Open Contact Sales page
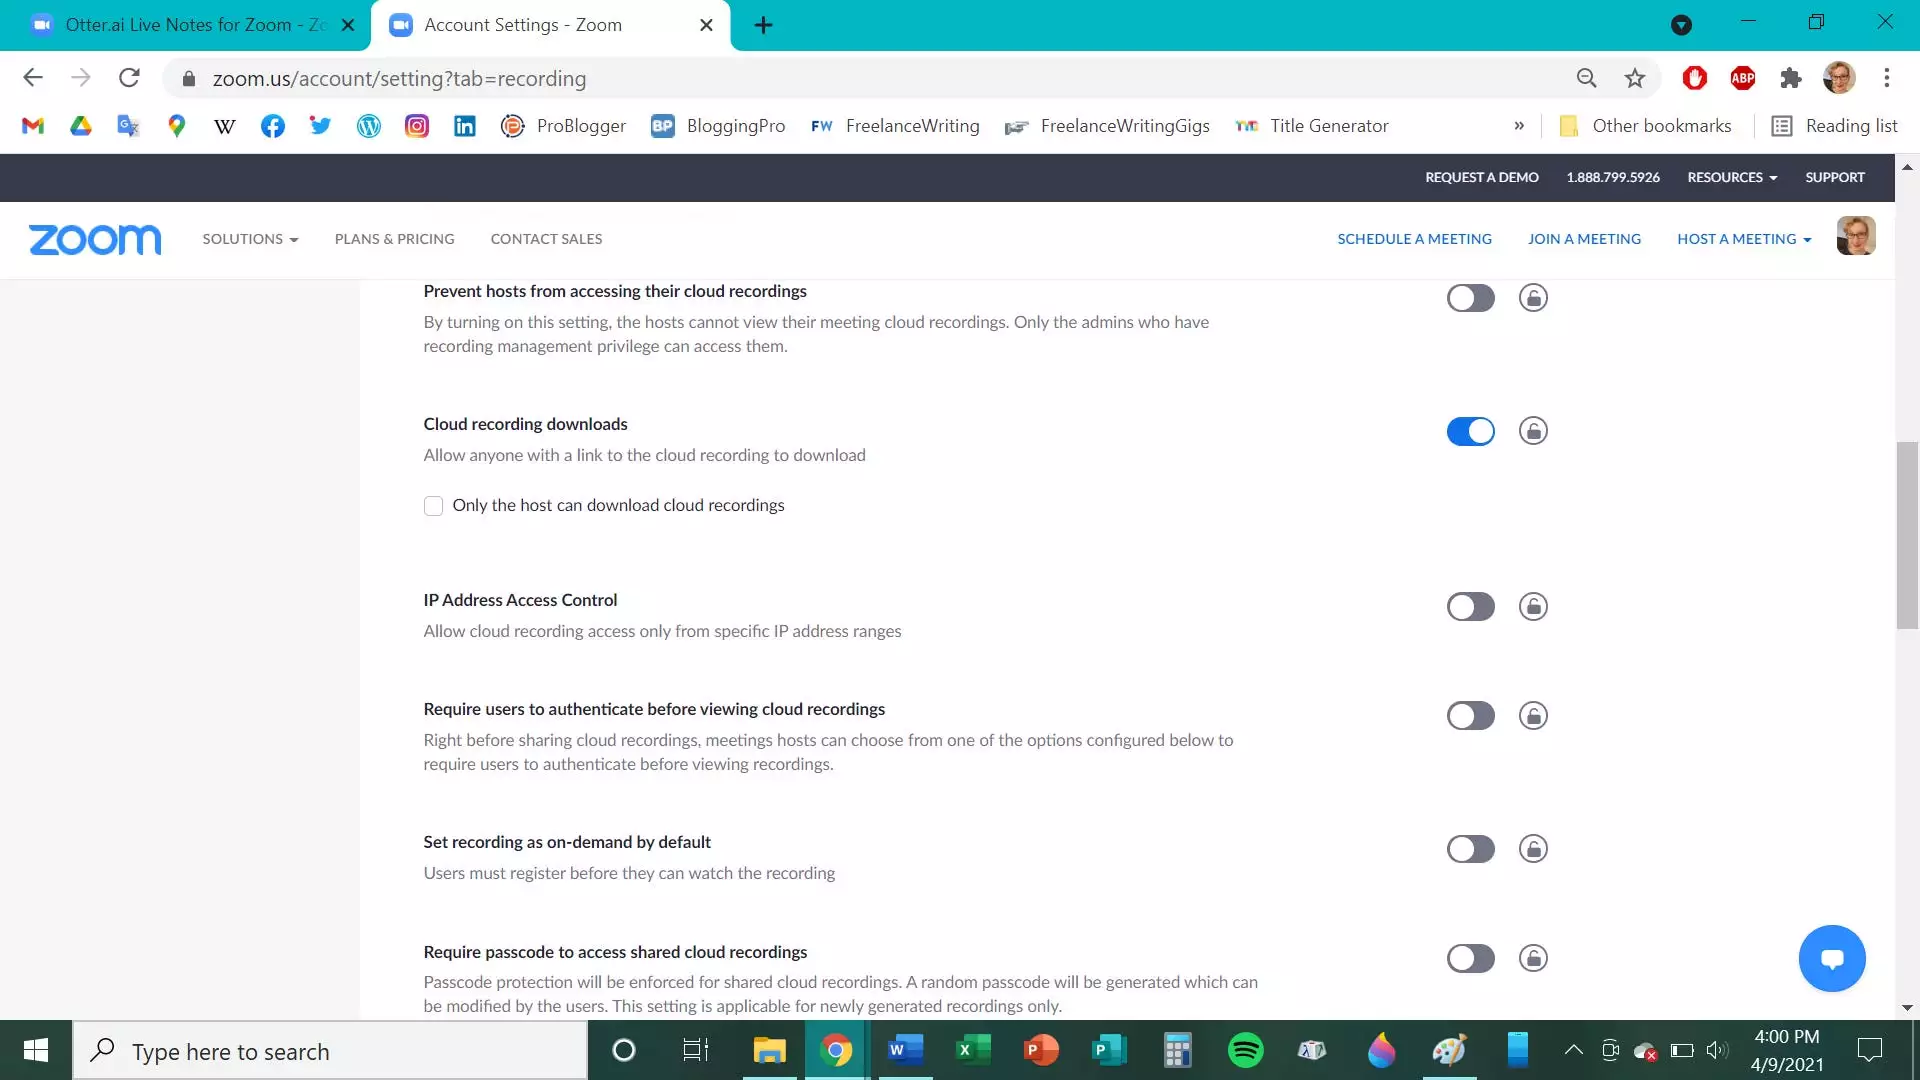 (x=546, y=239)
